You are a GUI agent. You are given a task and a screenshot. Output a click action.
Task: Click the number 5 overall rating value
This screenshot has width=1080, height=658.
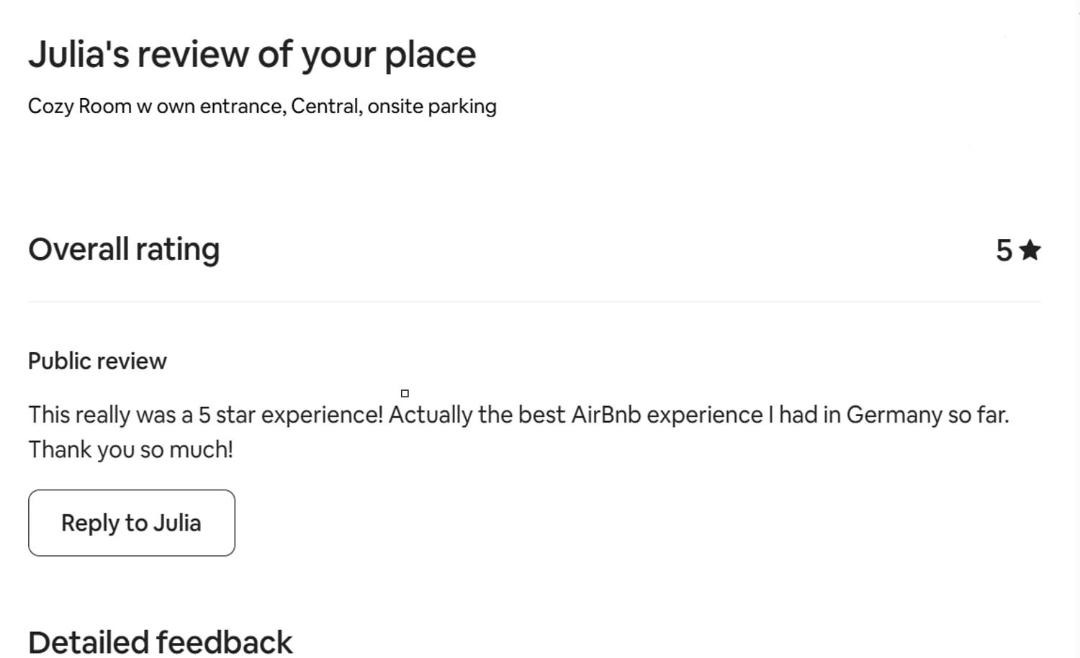pos(1004,250)
